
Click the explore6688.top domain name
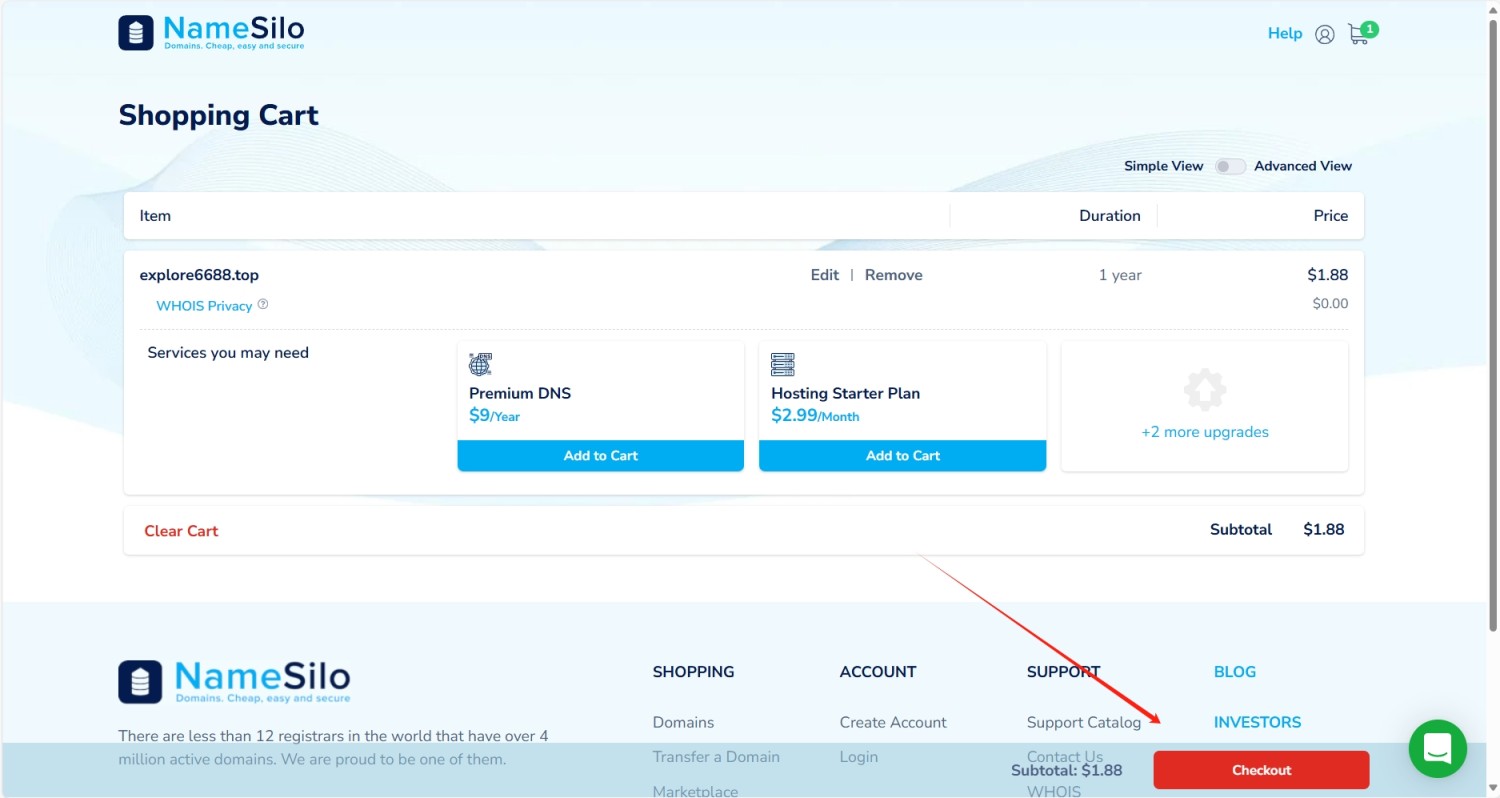(x=199, y=275)
